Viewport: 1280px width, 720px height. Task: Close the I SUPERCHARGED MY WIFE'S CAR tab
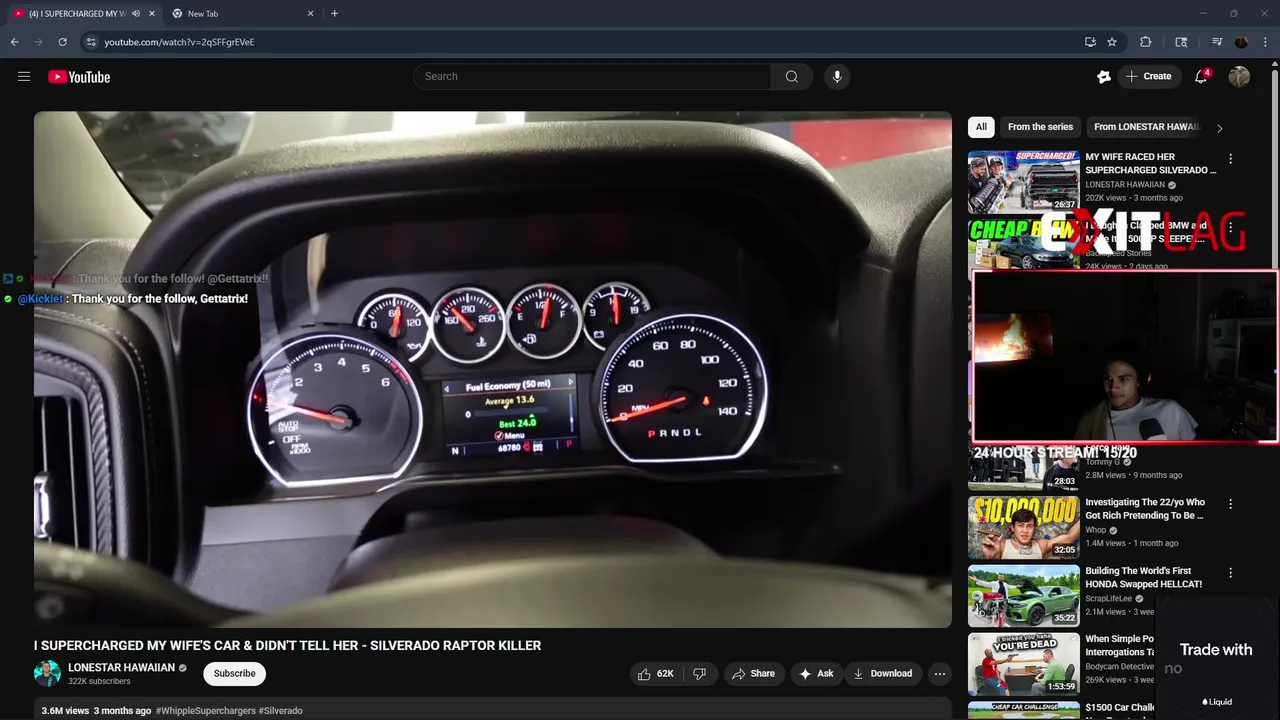click(x=152, y=14)
